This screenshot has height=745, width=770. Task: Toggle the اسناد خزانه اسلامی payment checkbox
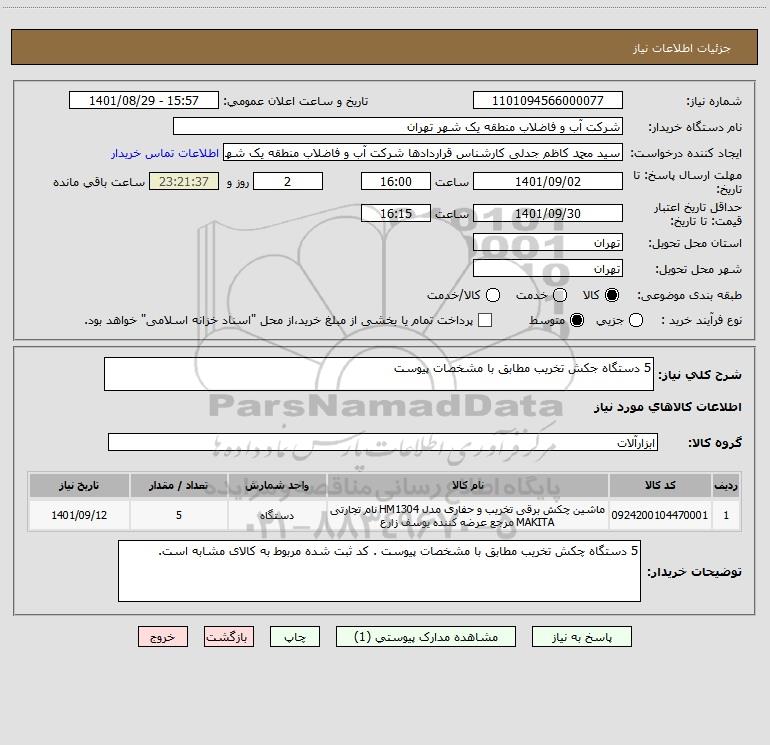coord(485,320)
